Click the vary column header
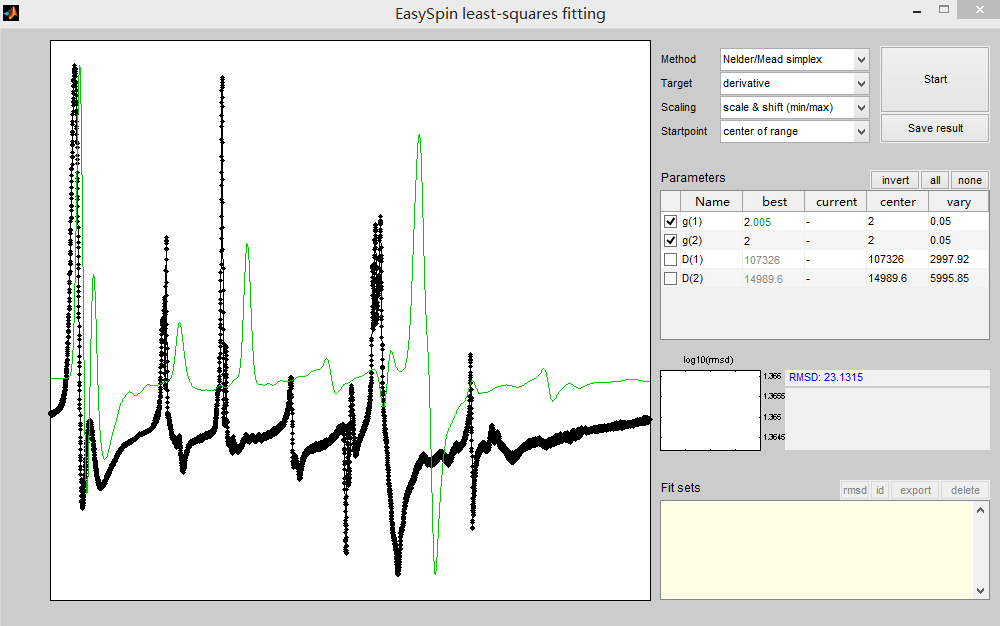Screen dimensions: 1000x626 pos(959,202)
